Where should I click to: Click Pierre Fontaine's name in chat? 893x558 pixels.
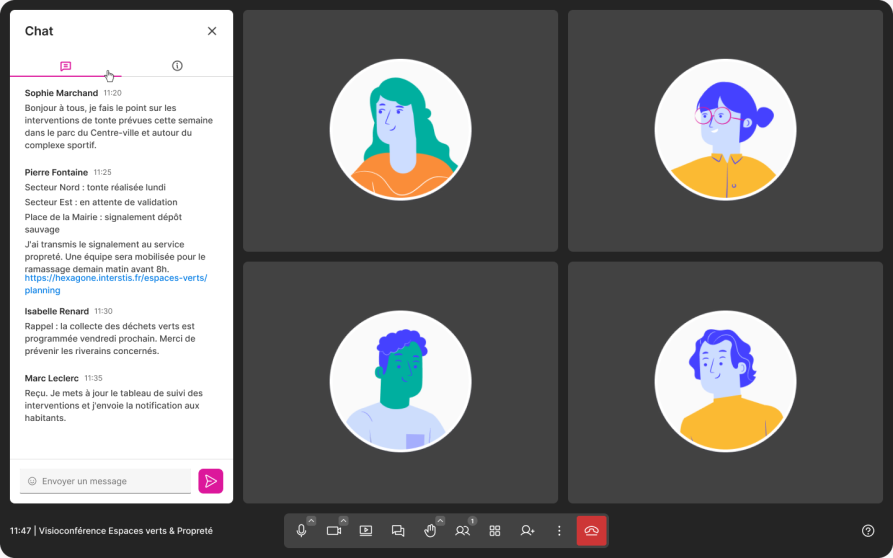click(x=56, y=172)
